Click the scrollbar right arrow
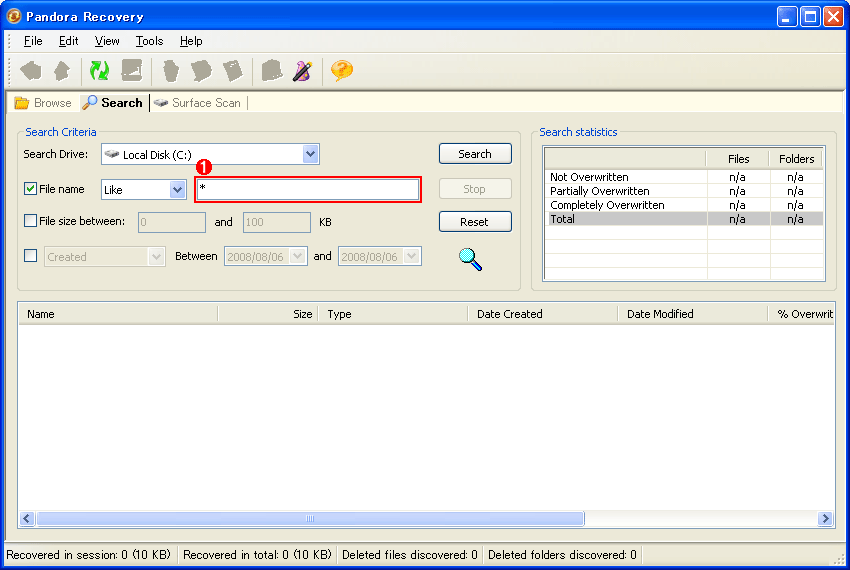850x570 pixels. click(825, 518)
